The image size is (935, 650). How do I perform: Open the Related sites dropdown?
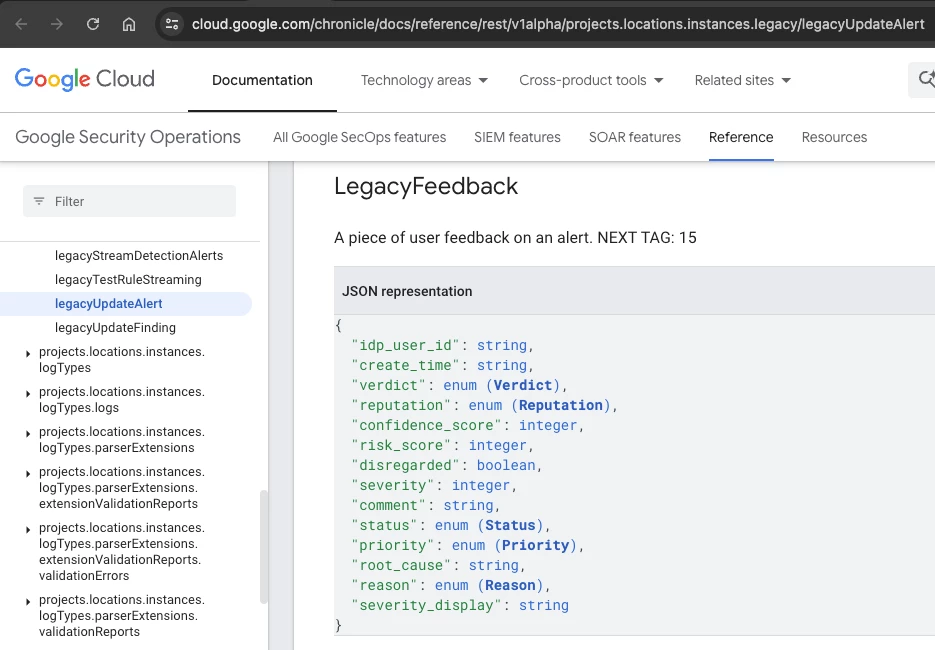742,80
